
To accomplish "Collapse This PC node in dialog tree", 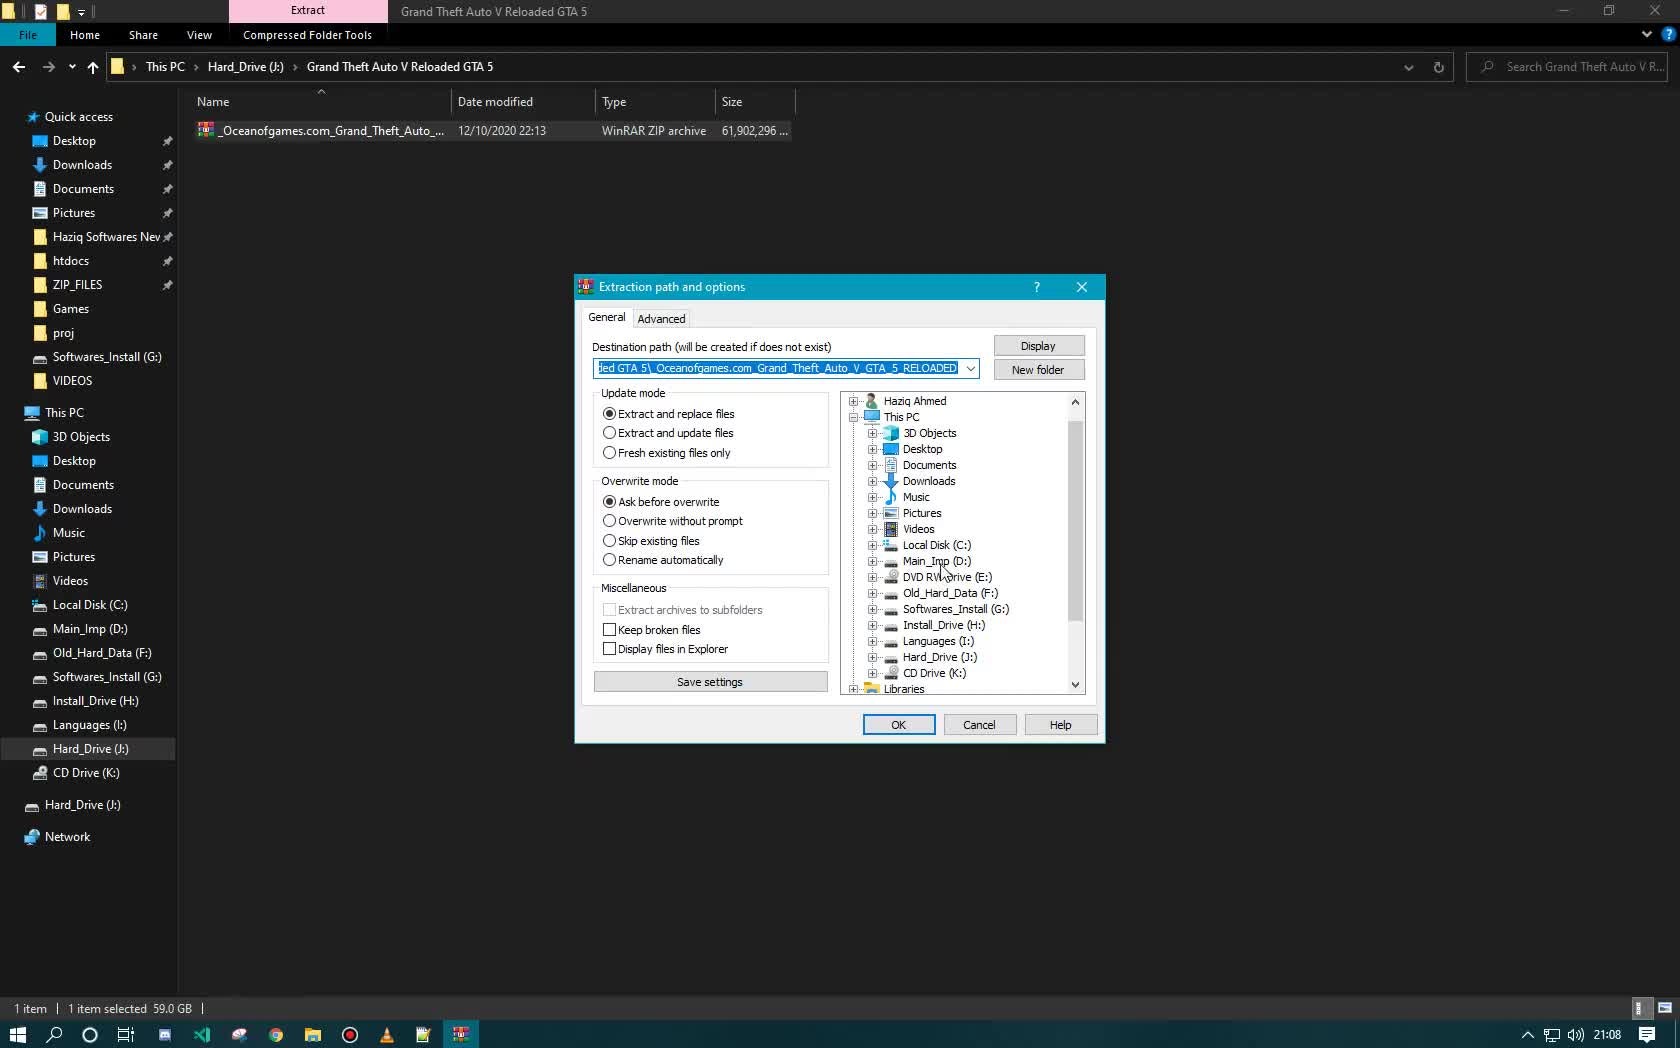I will (x=853, y=417).
